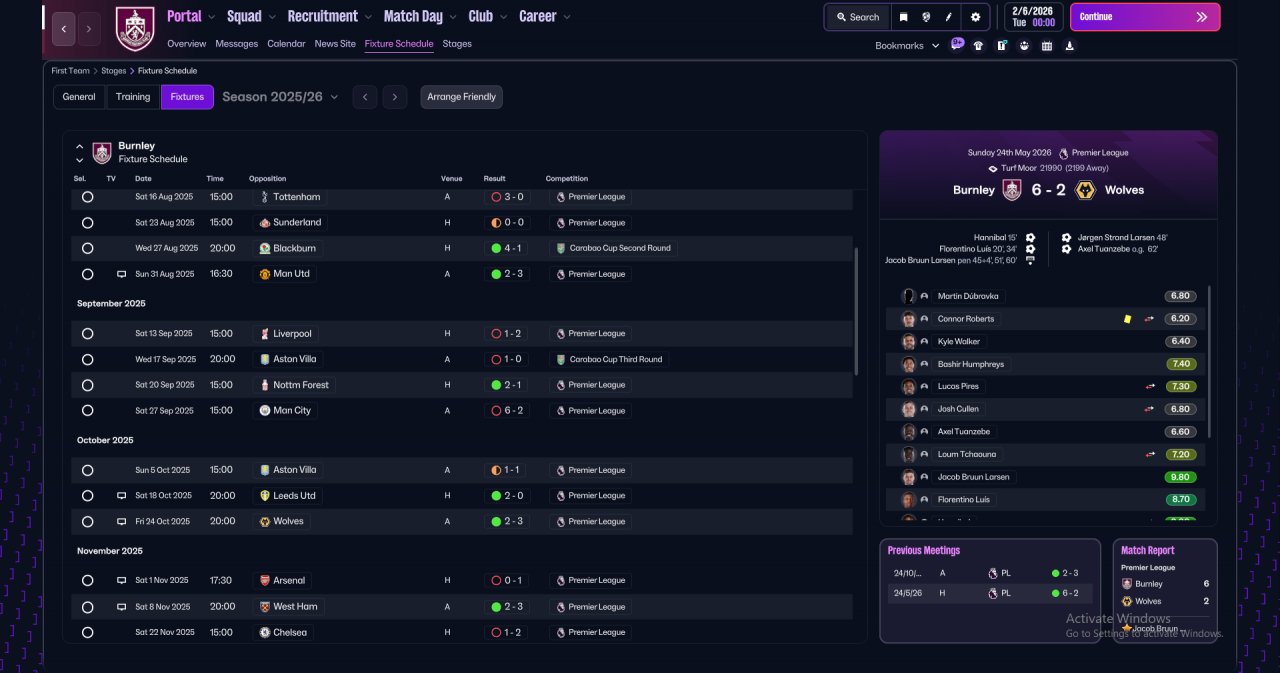1280x673 pixels.
Task: Select the Chelsea fixture radio button
Action: pos(87,633)
